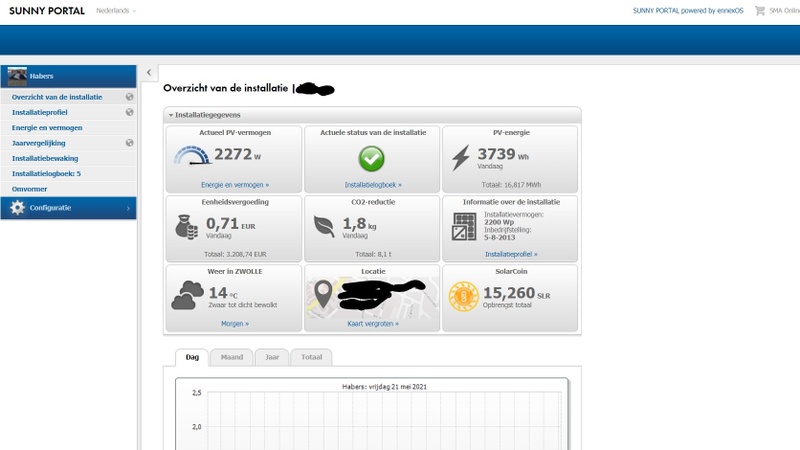
Task: Click the PV power gauge icon
Action: coord(192,156)
